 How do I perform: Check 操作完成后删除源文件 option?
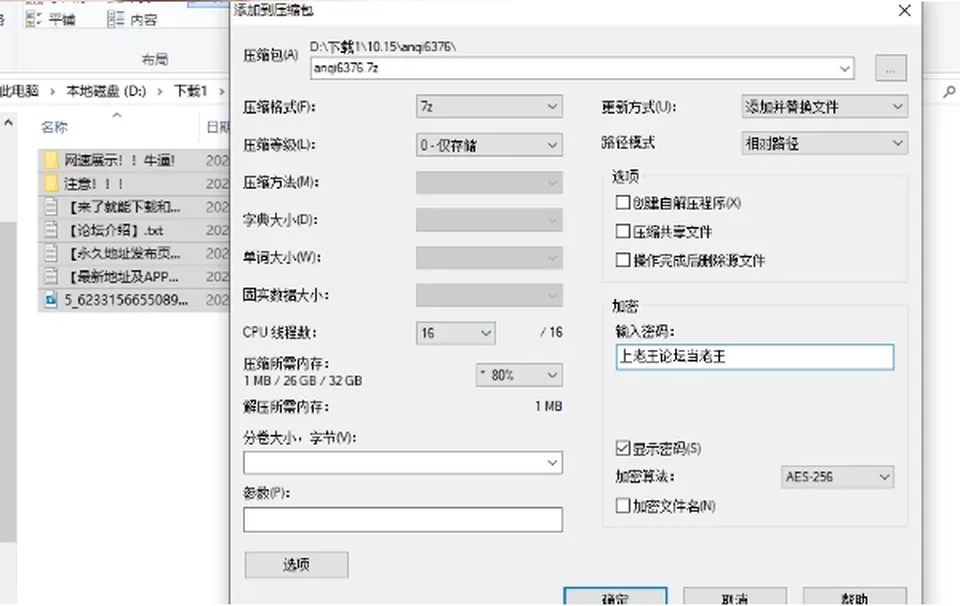click(x=623, y=260)
